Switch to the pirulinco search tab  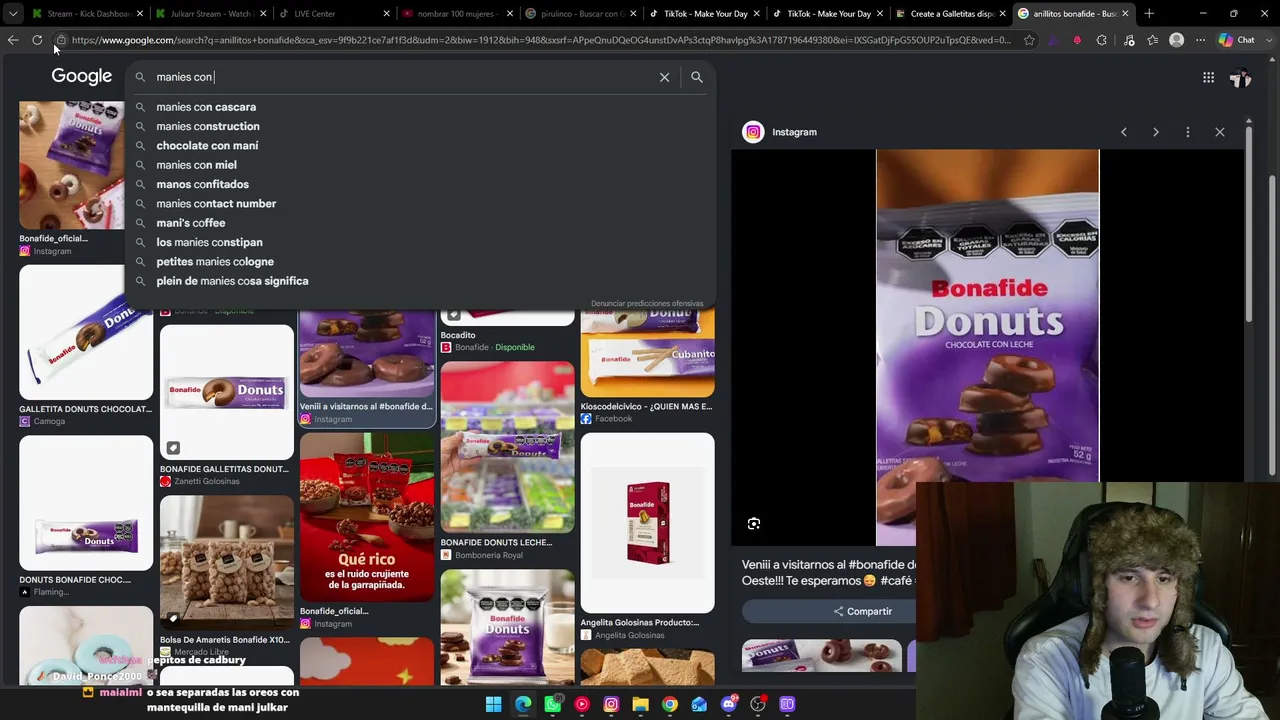coord(580,14)
